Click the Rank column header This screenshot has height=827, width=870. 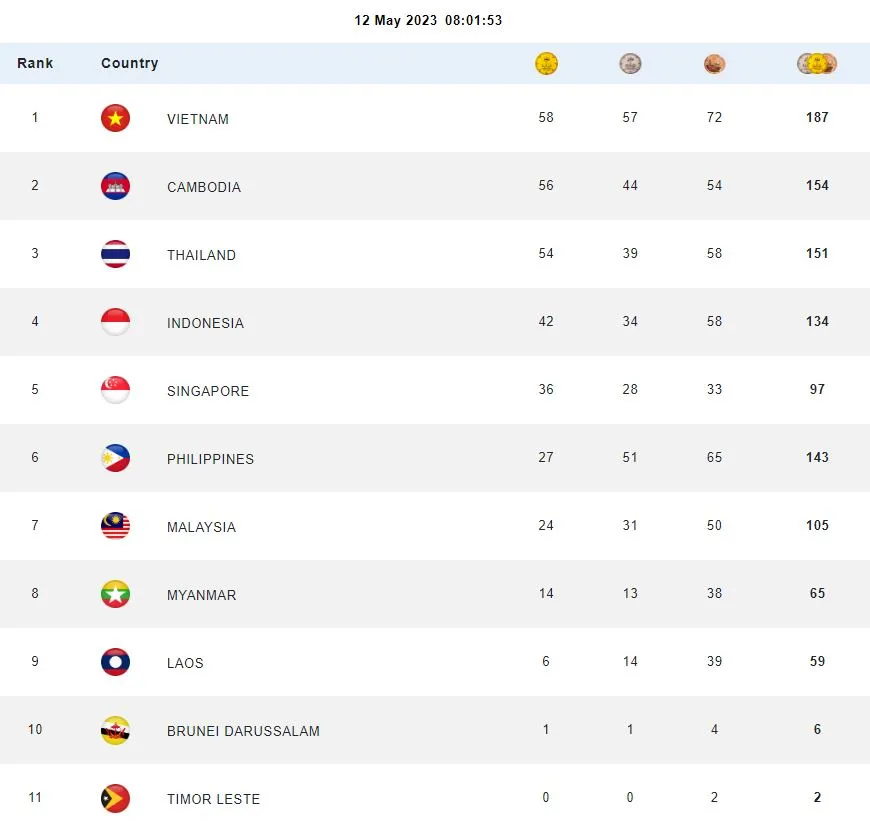coord(35,63)
